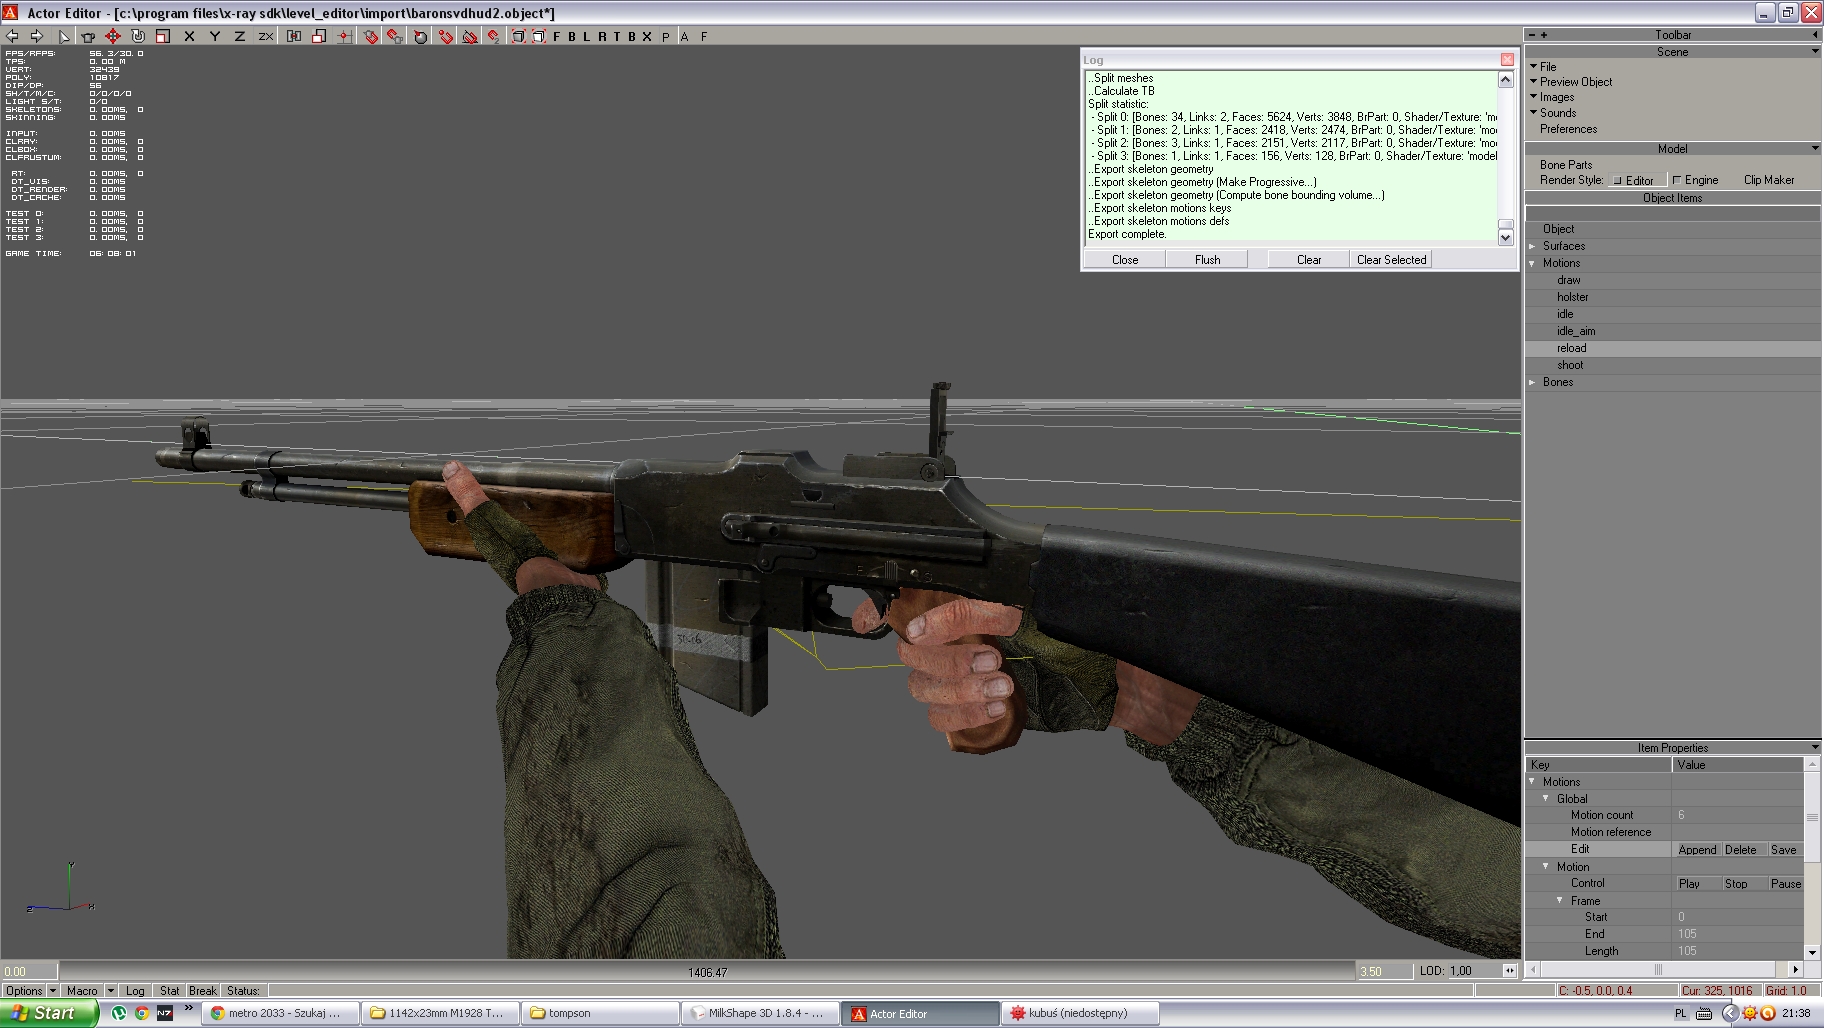Click the redo right-arrow toolbar icon
Screen dimensions: 1824x1028
(37, 36)
